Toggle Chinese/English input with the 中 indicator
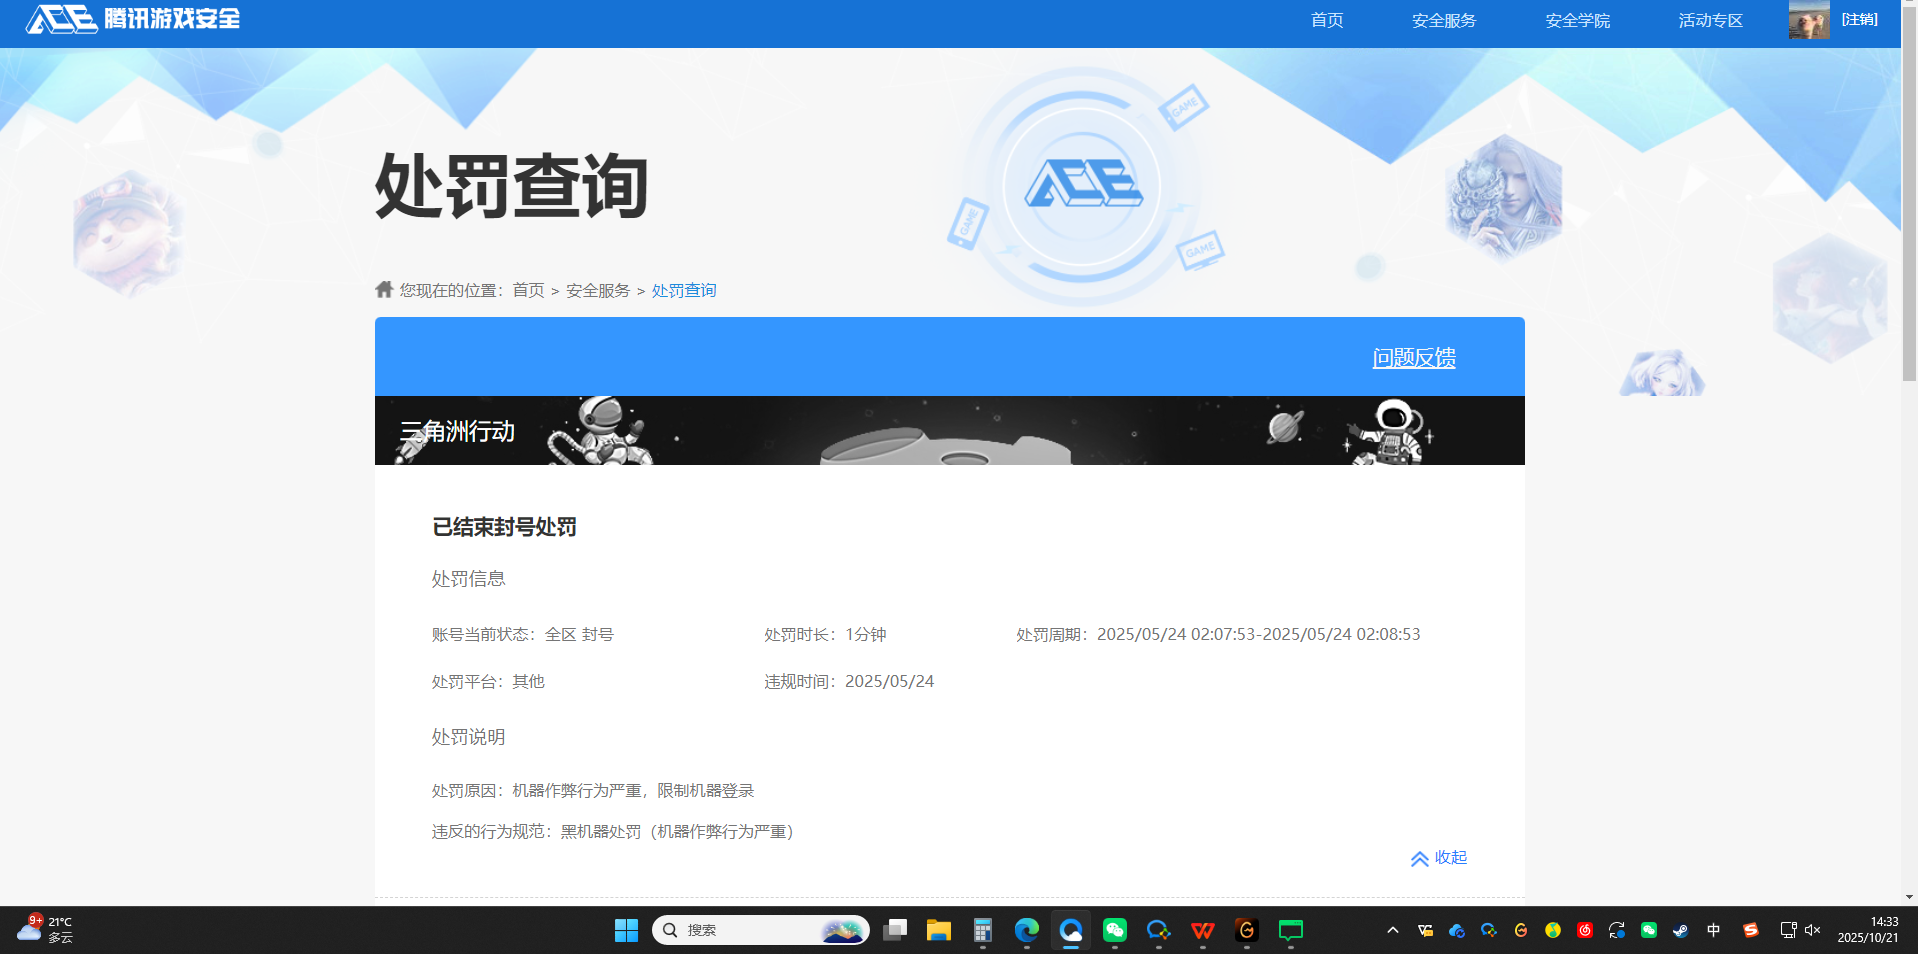The image size is (1918, 954). point(1713,930)
